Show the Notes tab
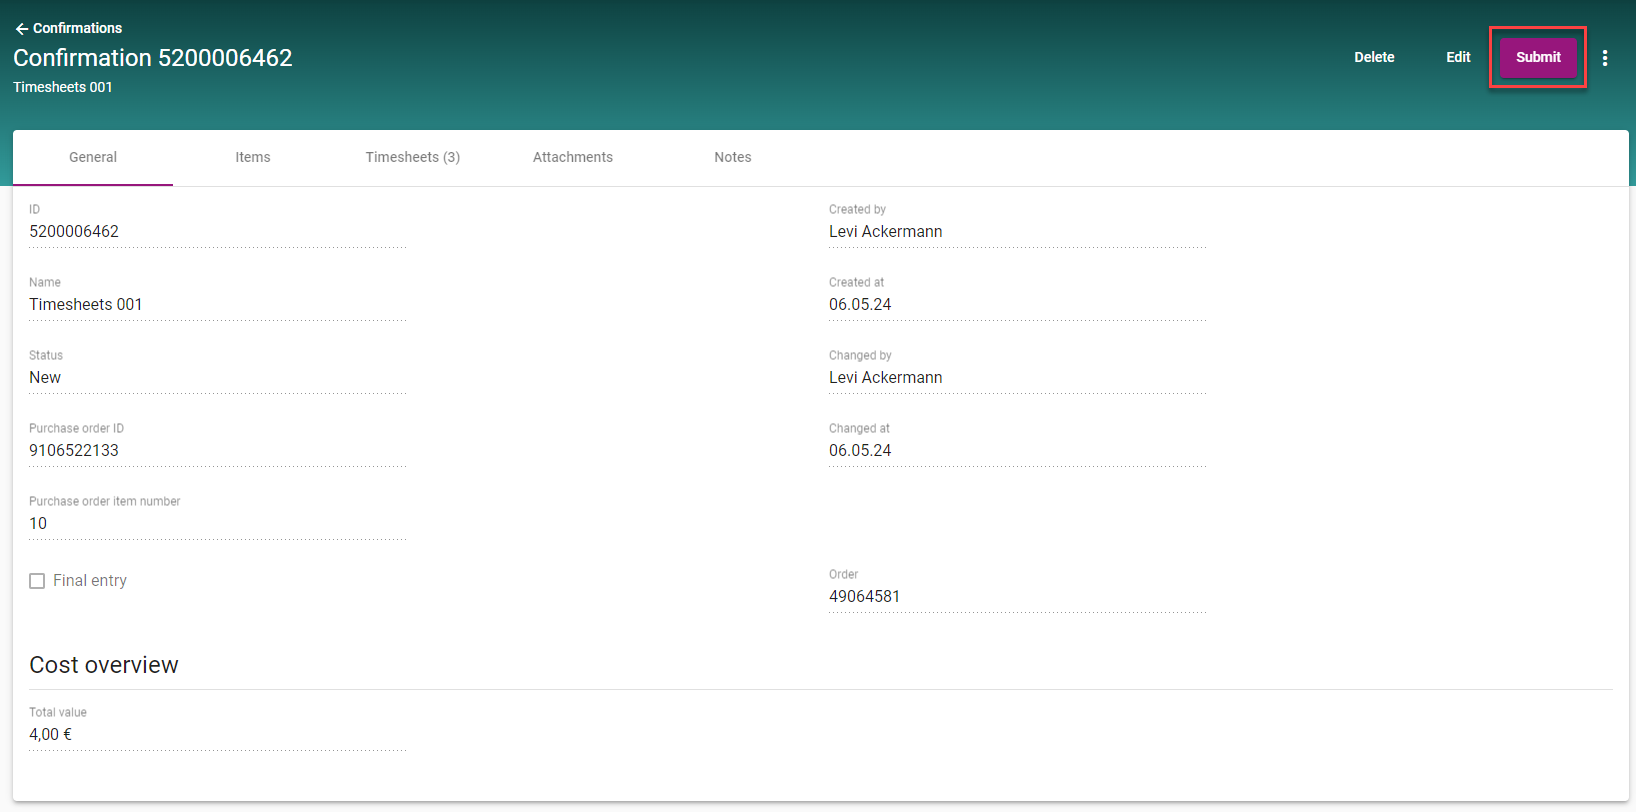This screenshot has height=812, width=1636. 732,157
